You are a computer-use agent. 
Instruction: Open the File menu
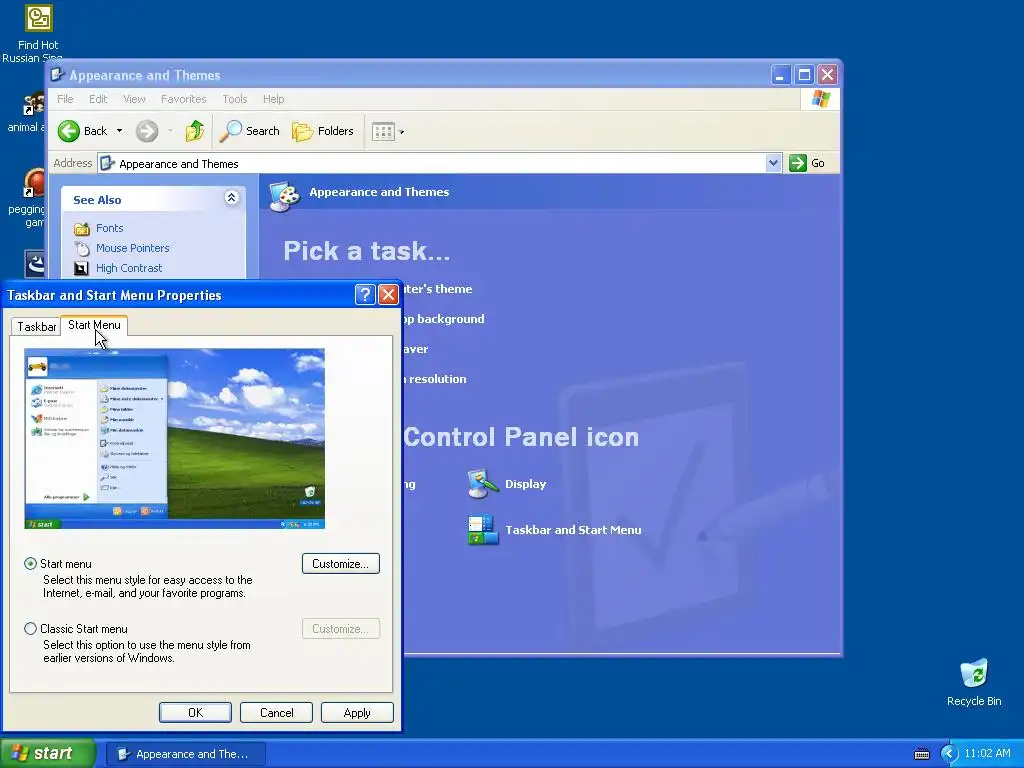65,99
